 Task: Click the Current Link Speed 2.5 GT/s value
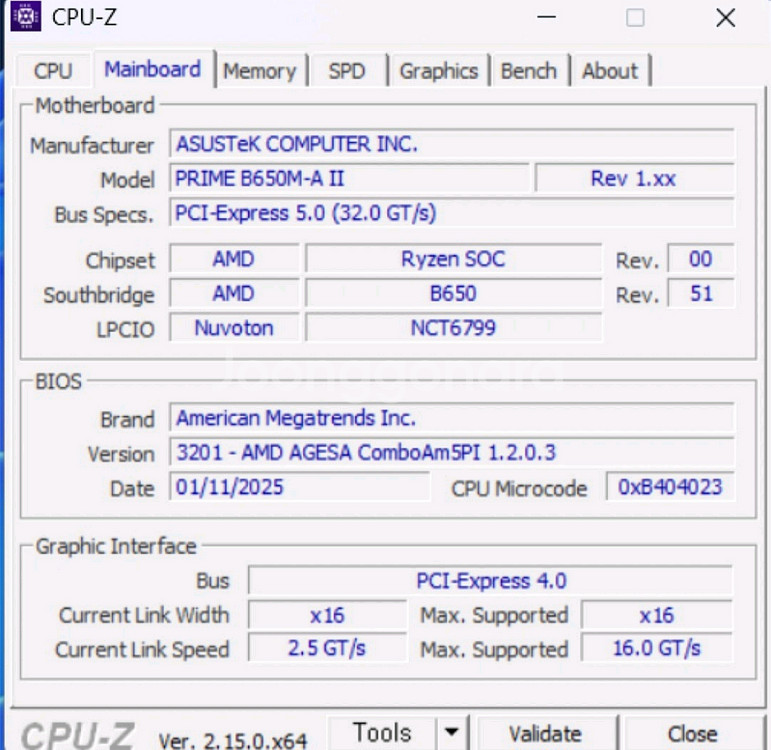click(x=327, y=648)
